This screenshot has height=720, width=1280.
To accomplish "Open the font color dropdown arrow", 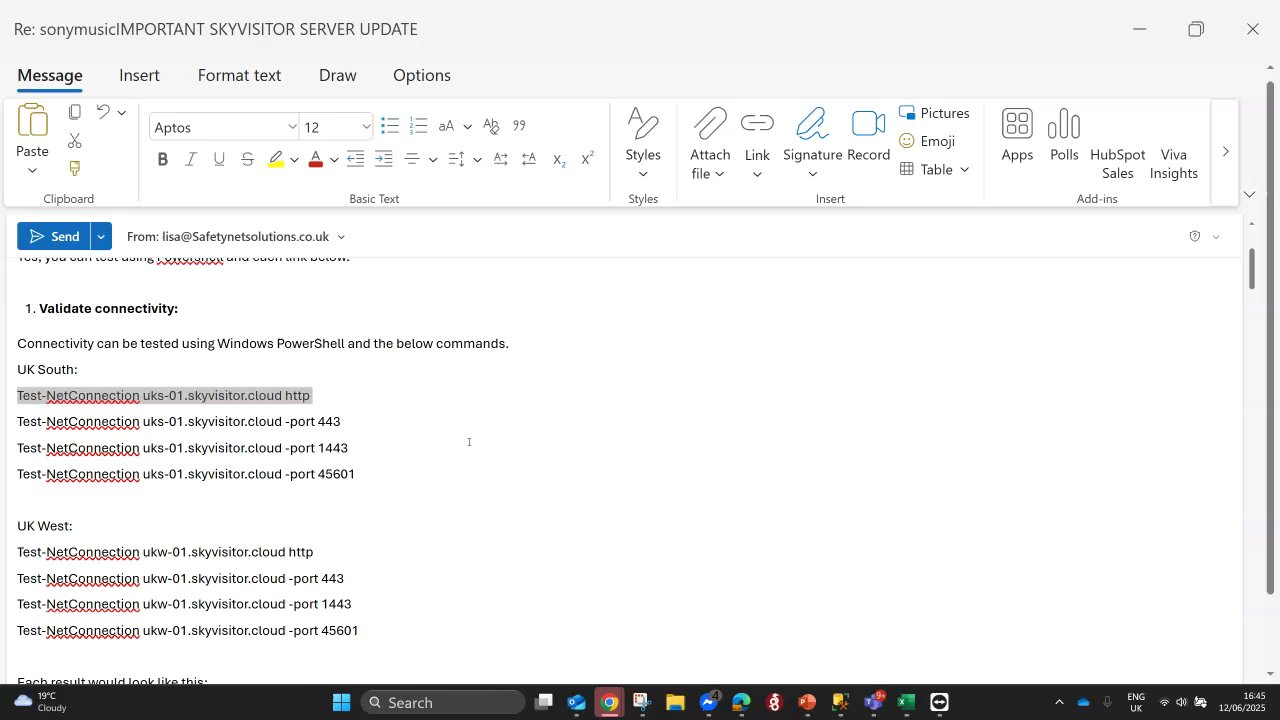I will click(x=334, y=160).
